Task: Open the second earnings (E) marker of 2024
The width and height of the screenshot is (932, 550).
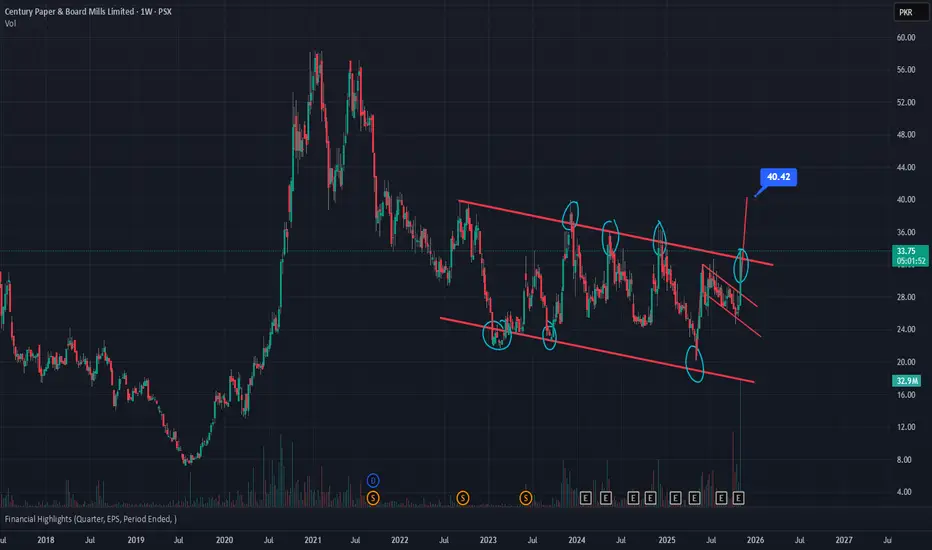Action: [606, 498]
